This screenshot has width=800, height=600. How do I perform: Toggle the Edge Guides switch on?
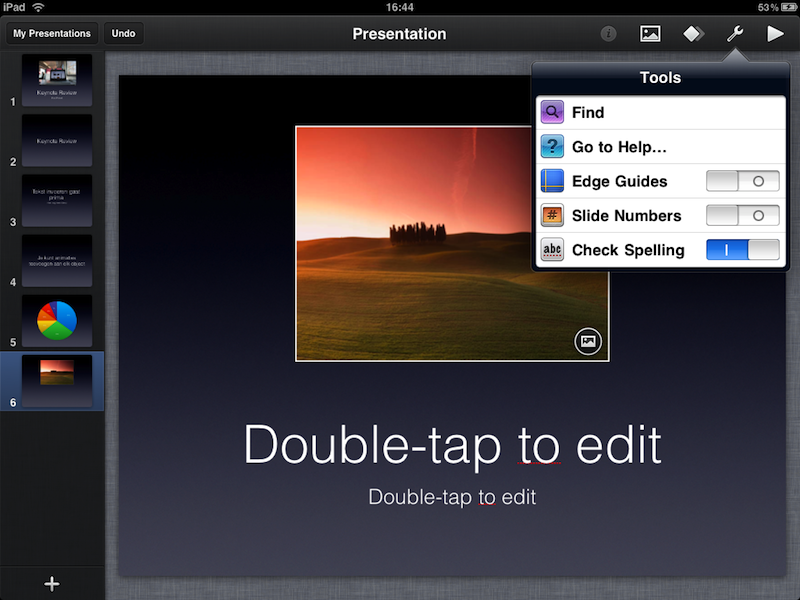coord(742,181)
